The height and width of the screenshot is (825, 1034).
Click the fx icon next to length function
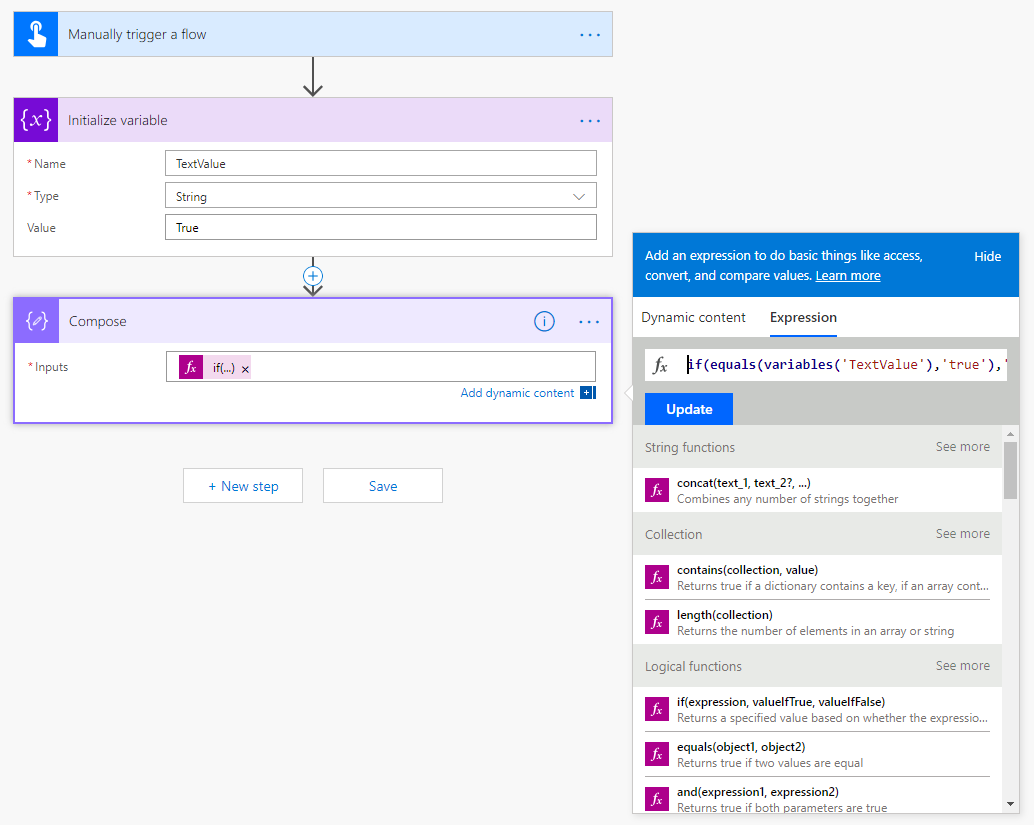click(657, 622)
